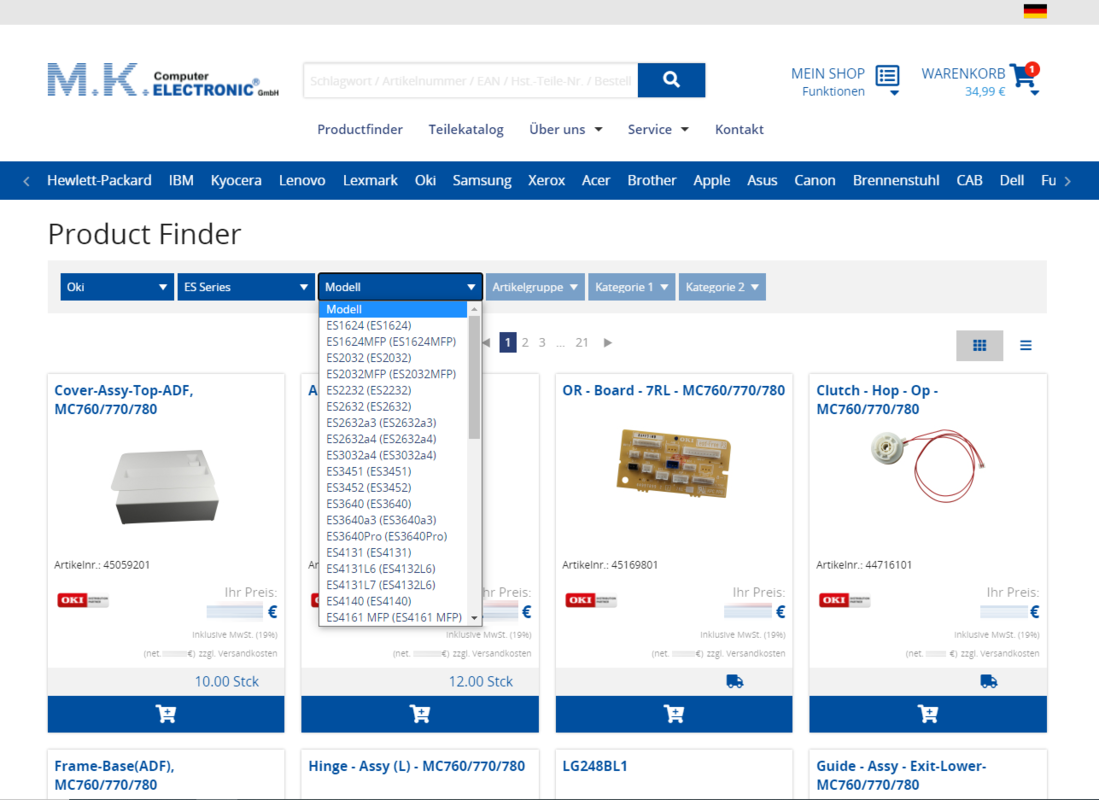The width and height of the screenshot is (1099, 800).
Task: Click the M.K Computer Electronic logo
Action: point(163,81)
